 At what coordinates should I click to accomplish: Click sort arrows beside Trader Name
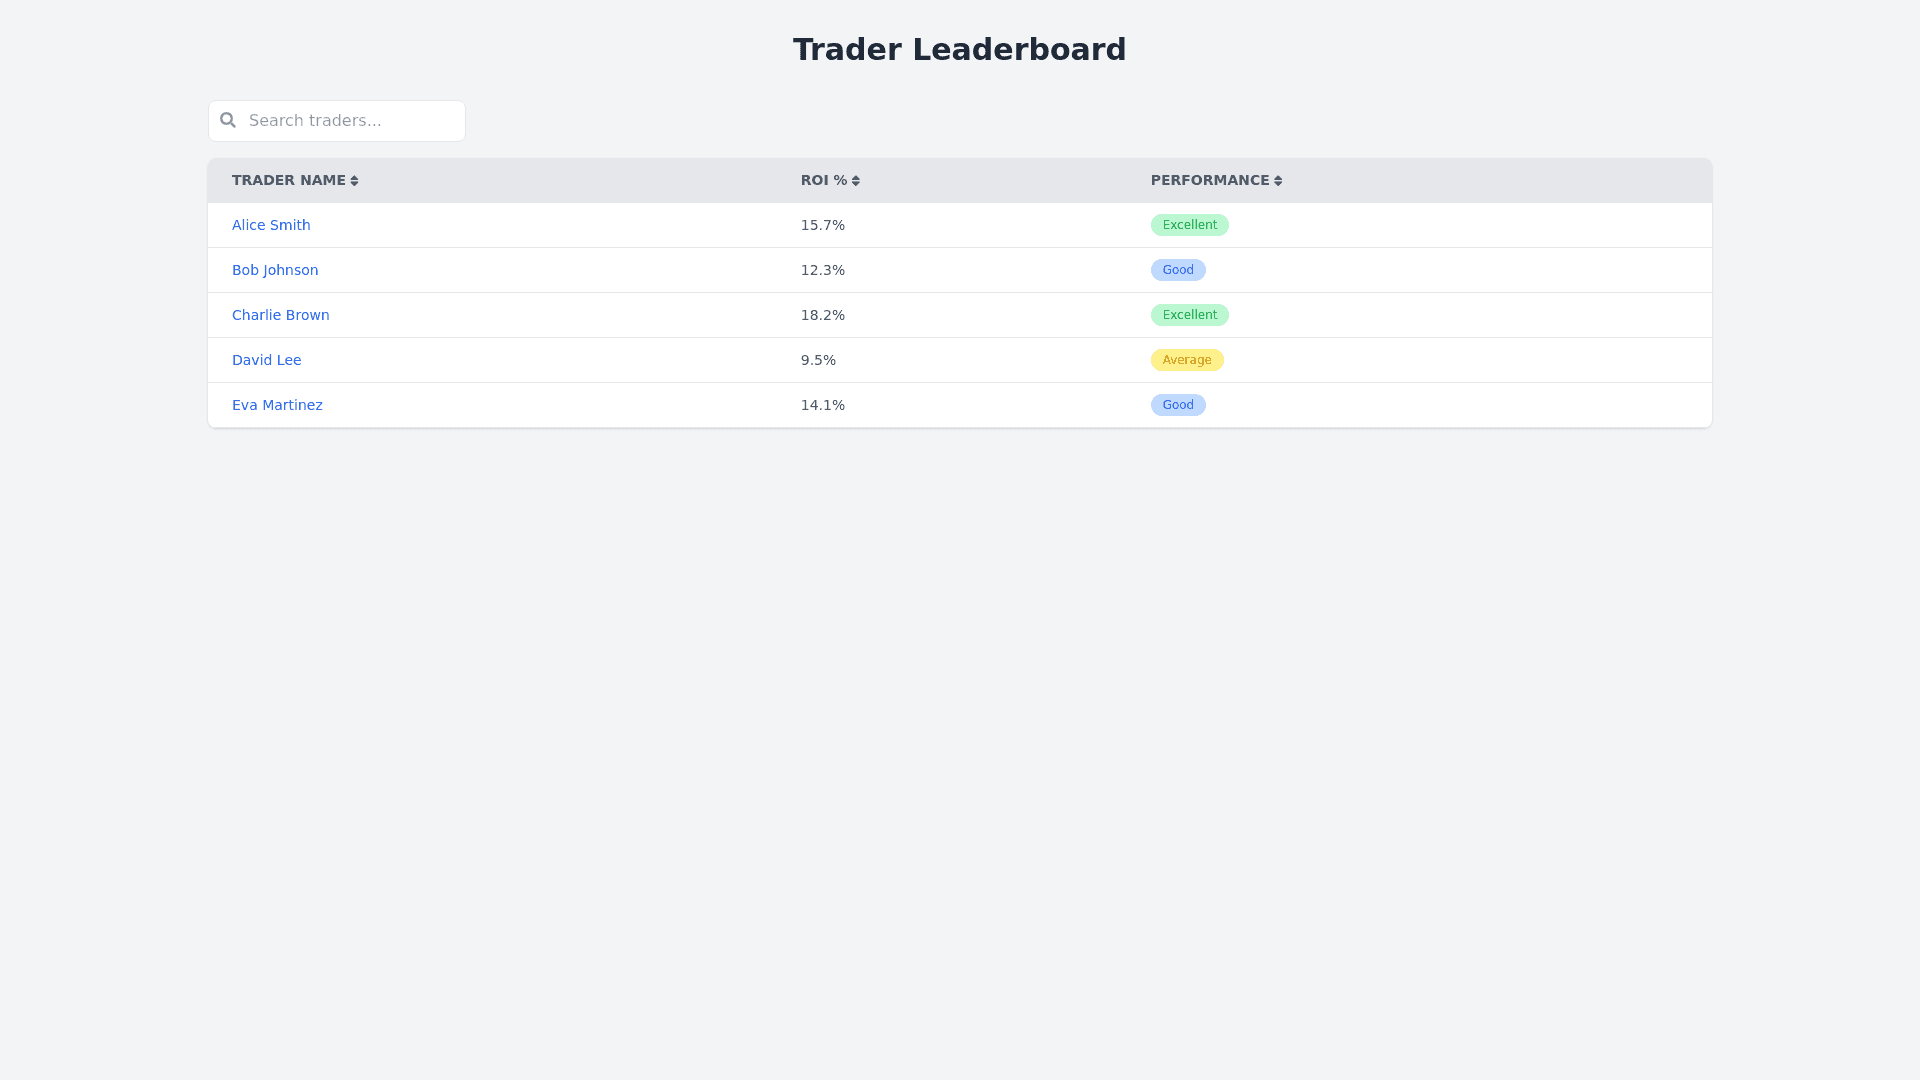[354, 181]
